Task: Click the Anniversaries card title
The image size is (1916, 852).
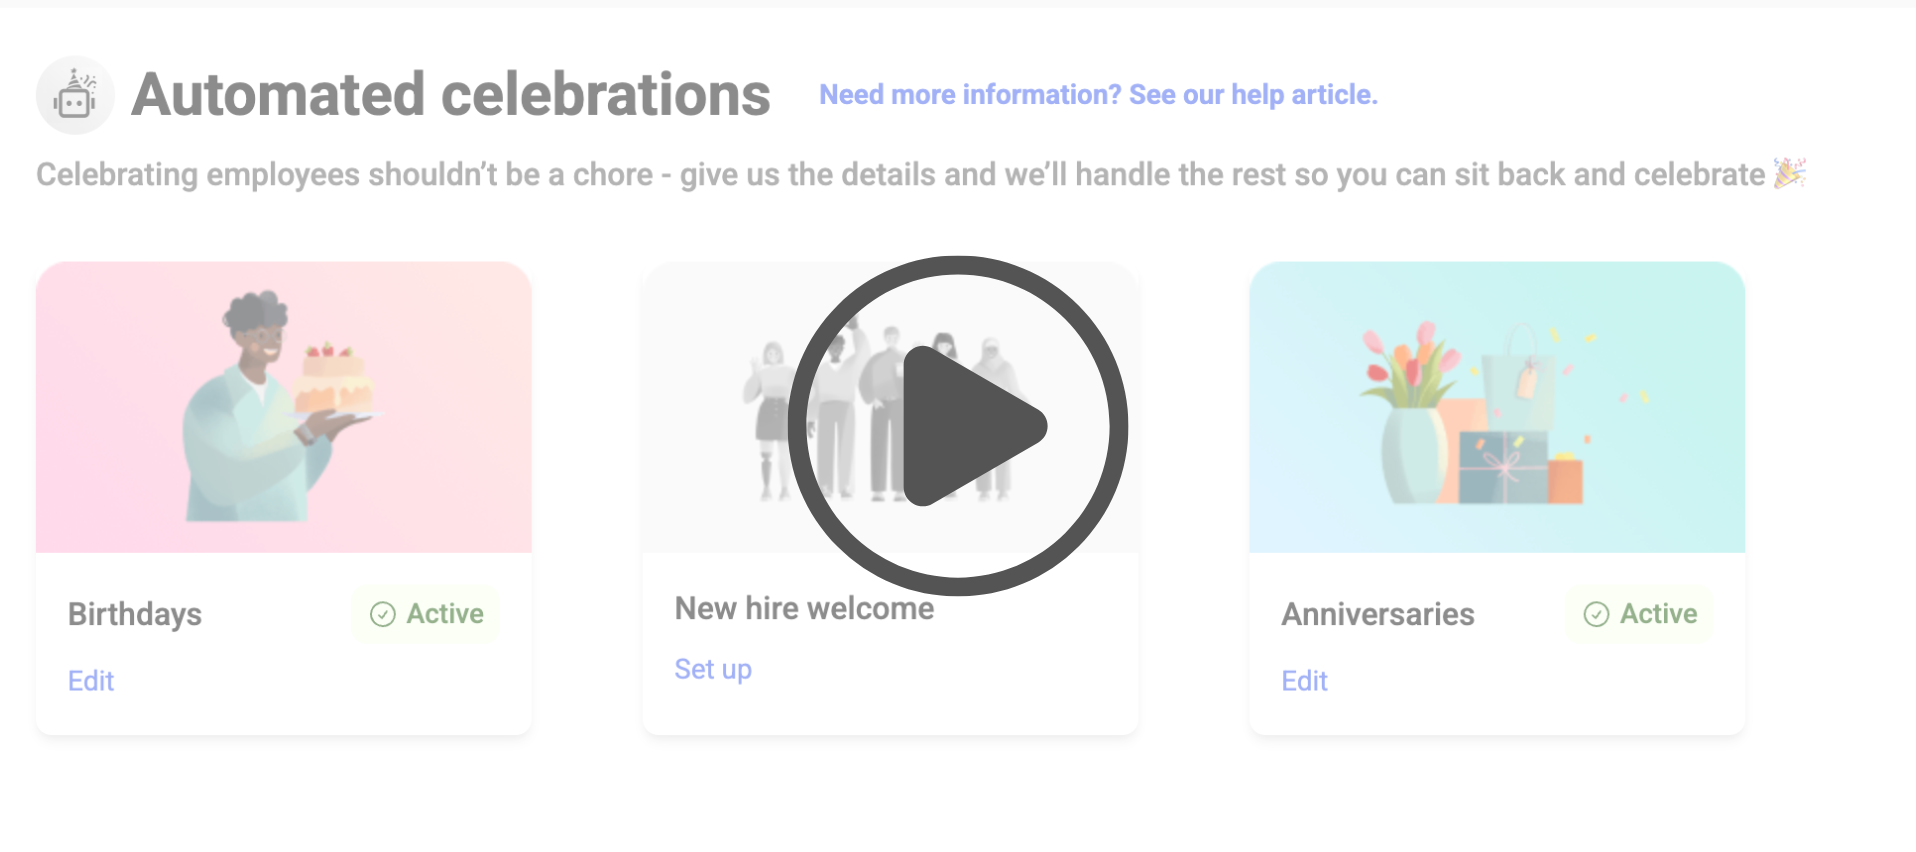Action: tap(1378, 614)
